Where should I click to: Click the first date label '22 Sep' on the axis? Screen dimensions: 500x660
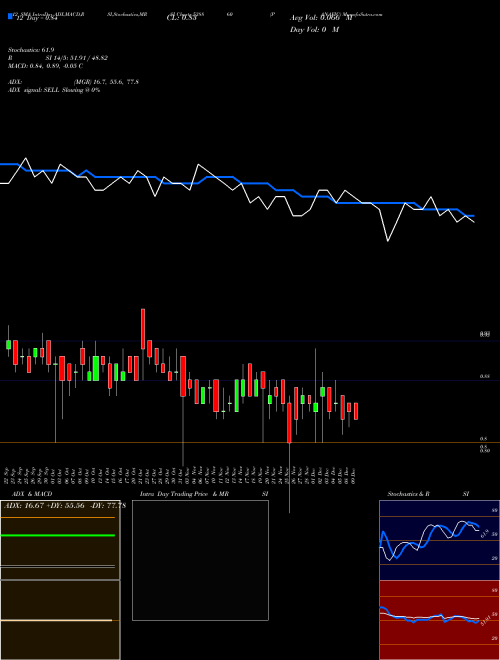[7, 476]
